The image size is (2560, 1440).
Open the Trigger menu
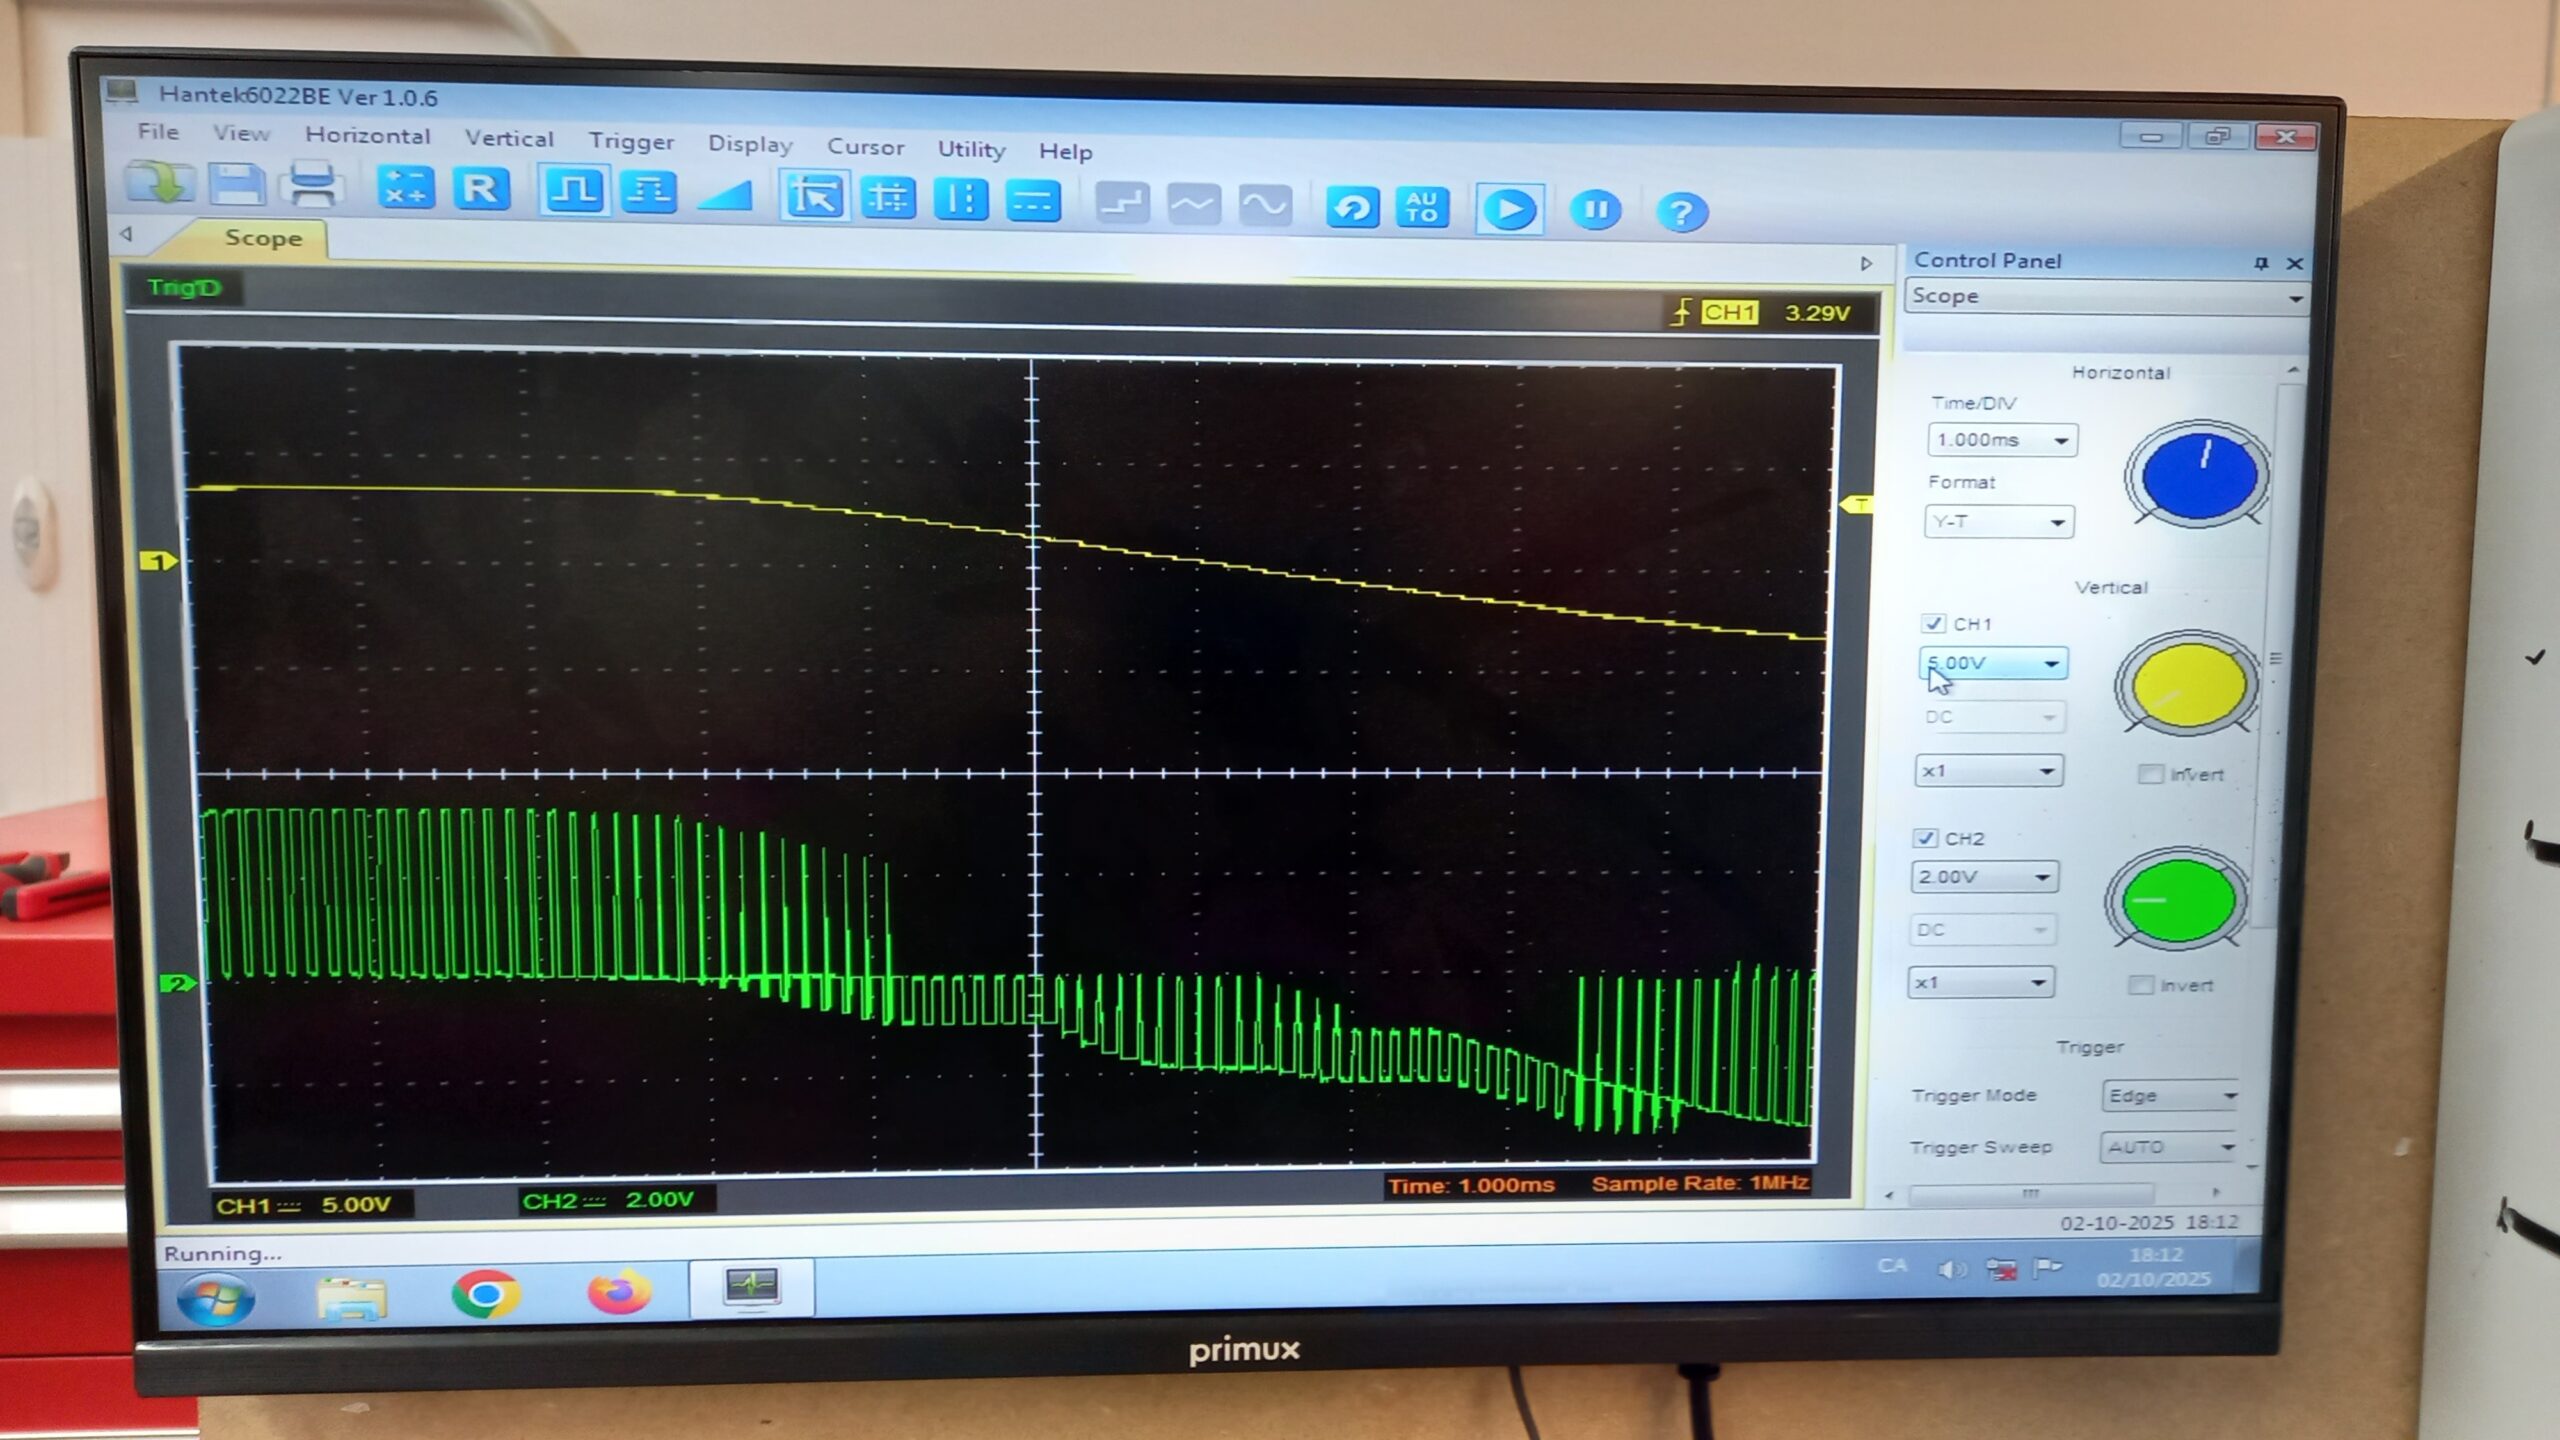(631, 141)
